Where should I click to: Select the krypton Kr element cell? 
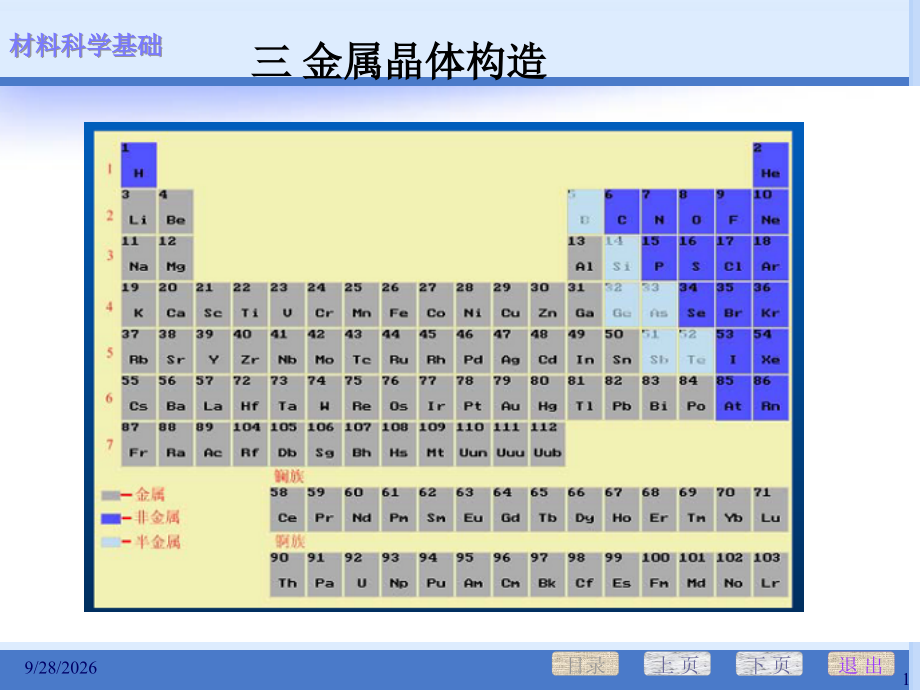(x=770, y=305)
